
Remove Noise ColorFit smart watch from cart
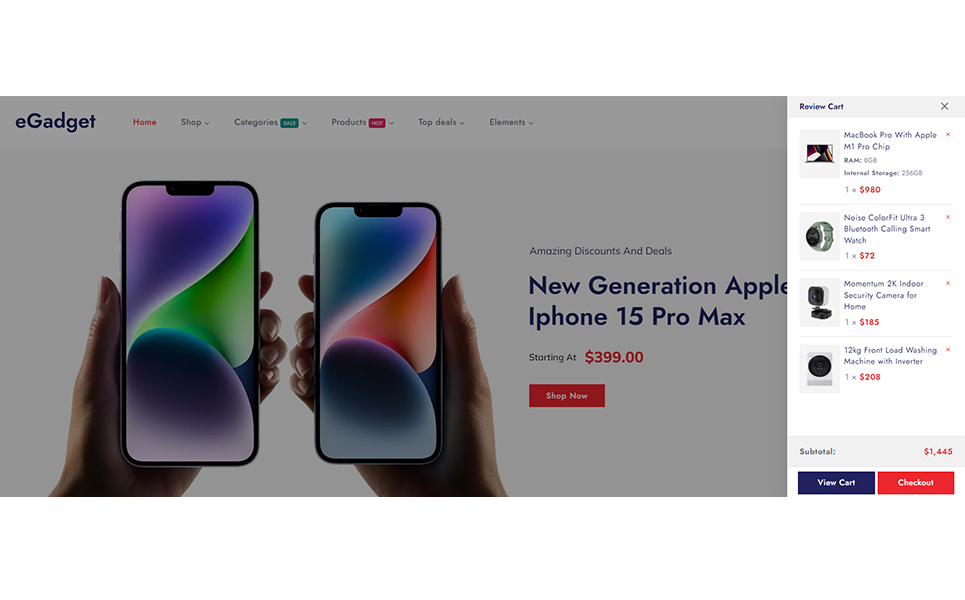tap(948, 217)
